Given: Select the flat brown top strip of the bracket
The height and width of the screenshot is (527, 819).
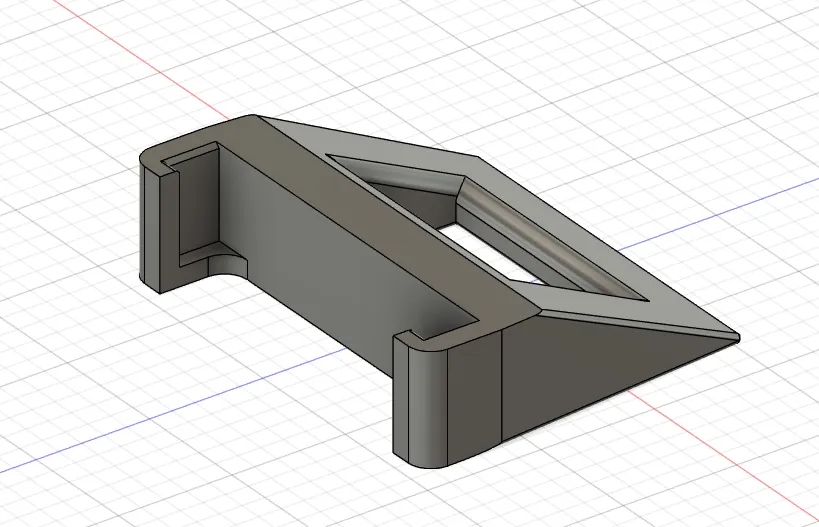Looking at the screenshot, I should pos(366,219).
